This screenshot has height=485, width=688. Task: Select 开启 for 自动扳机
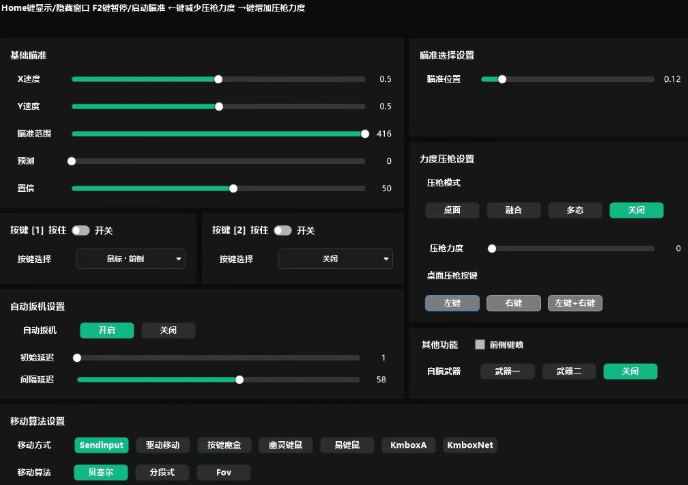pos(106,330)
